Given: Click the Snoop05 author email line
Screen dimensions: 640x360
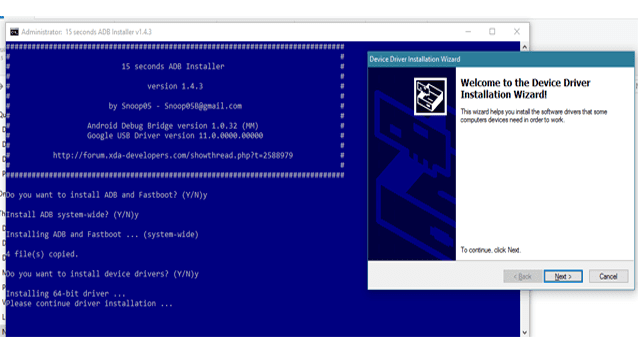Looking at the screenshot, I should [175, 106].
